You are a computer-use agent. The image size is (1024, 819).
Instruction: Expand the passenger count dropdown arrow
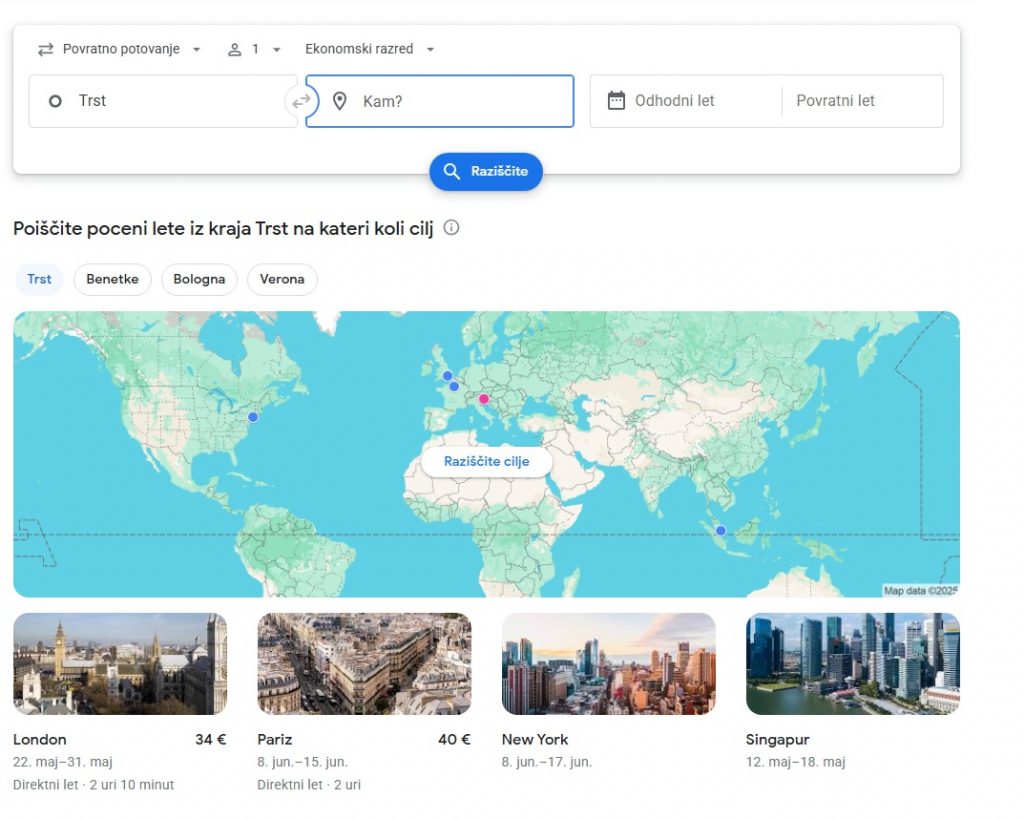pyautogui.click(x=277, y=49)
